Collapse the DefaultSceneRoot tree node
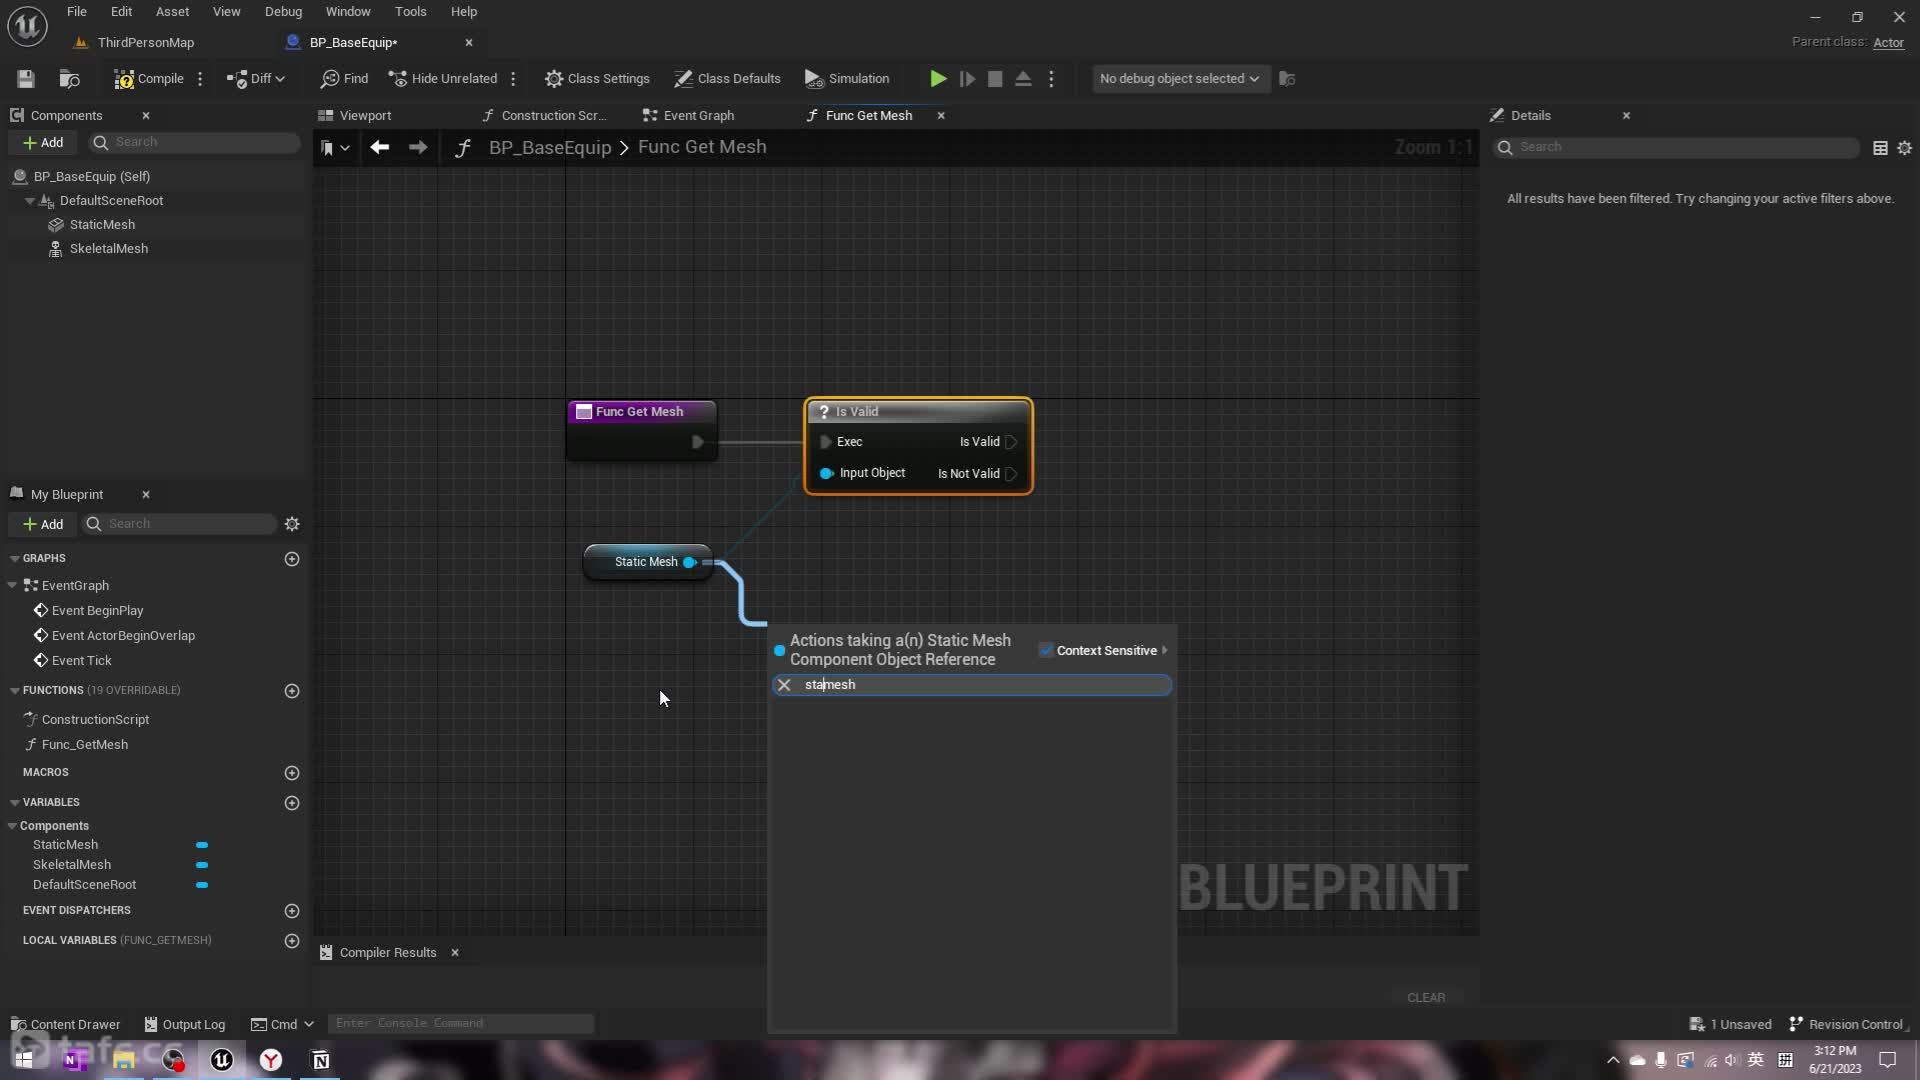Viewport: 1920px width, 1080px height. click(x=30, y=201)
